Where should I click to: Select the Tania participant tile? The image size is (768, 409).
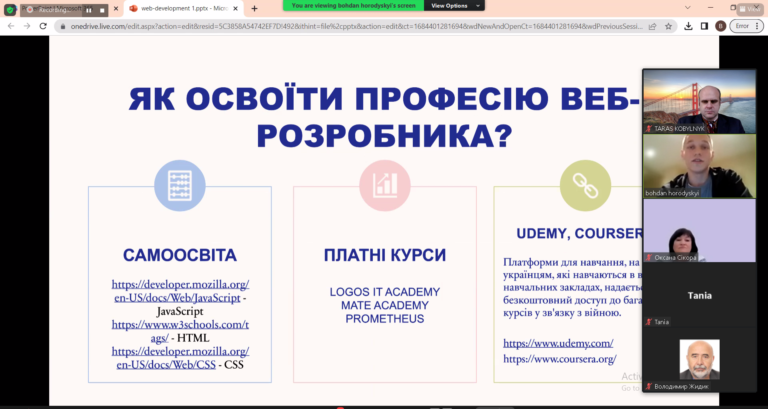point(698,297)
